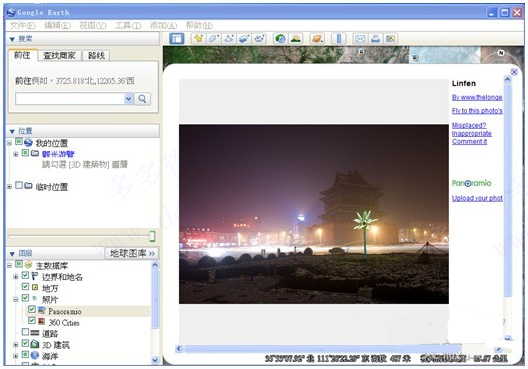Open the 工具(T) menu
This screenshot has height=369, width=528.
tap(128, 25)
